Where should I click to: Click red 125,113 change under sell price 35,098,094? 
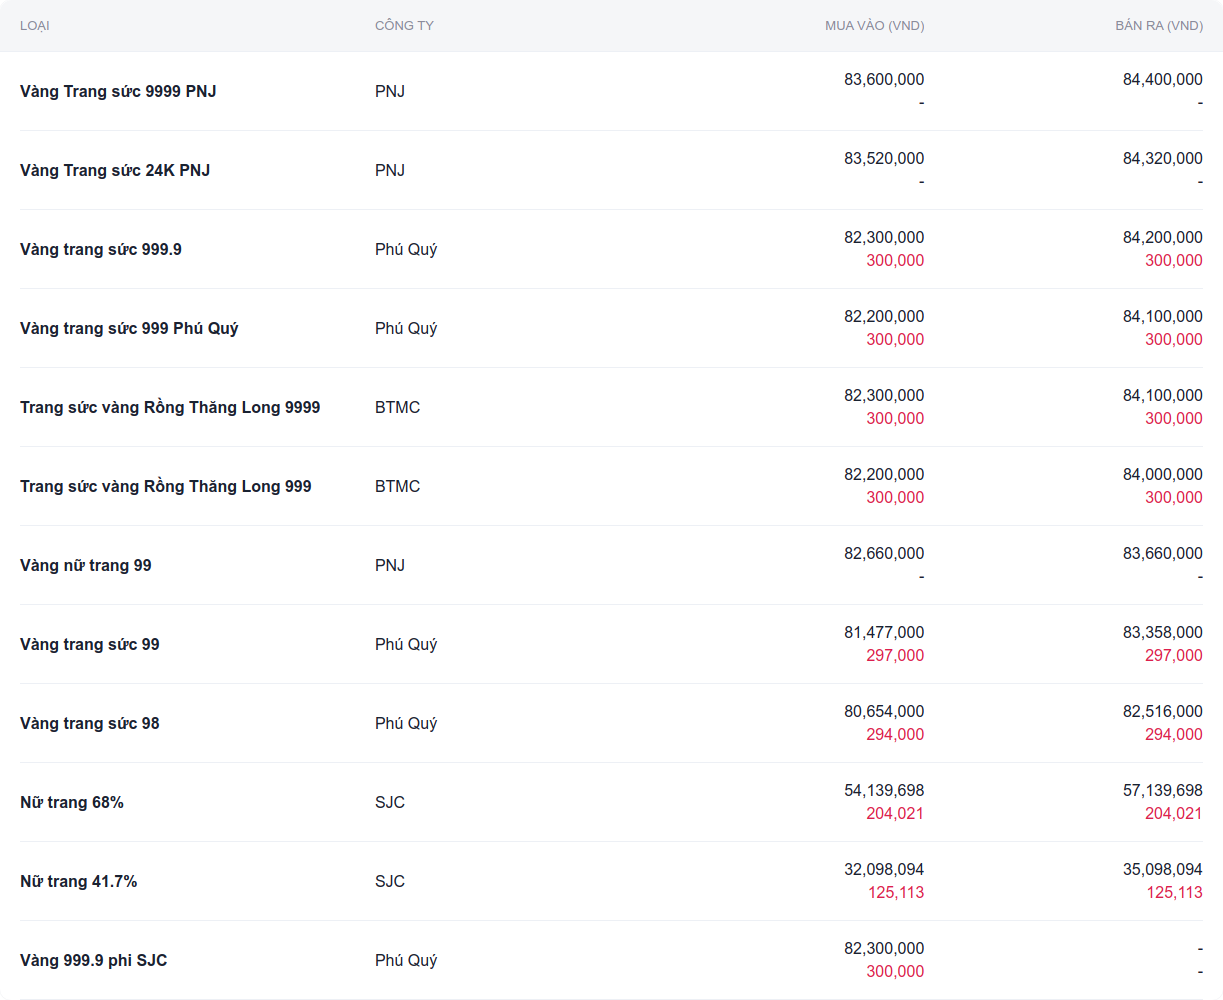(1175, 892)
